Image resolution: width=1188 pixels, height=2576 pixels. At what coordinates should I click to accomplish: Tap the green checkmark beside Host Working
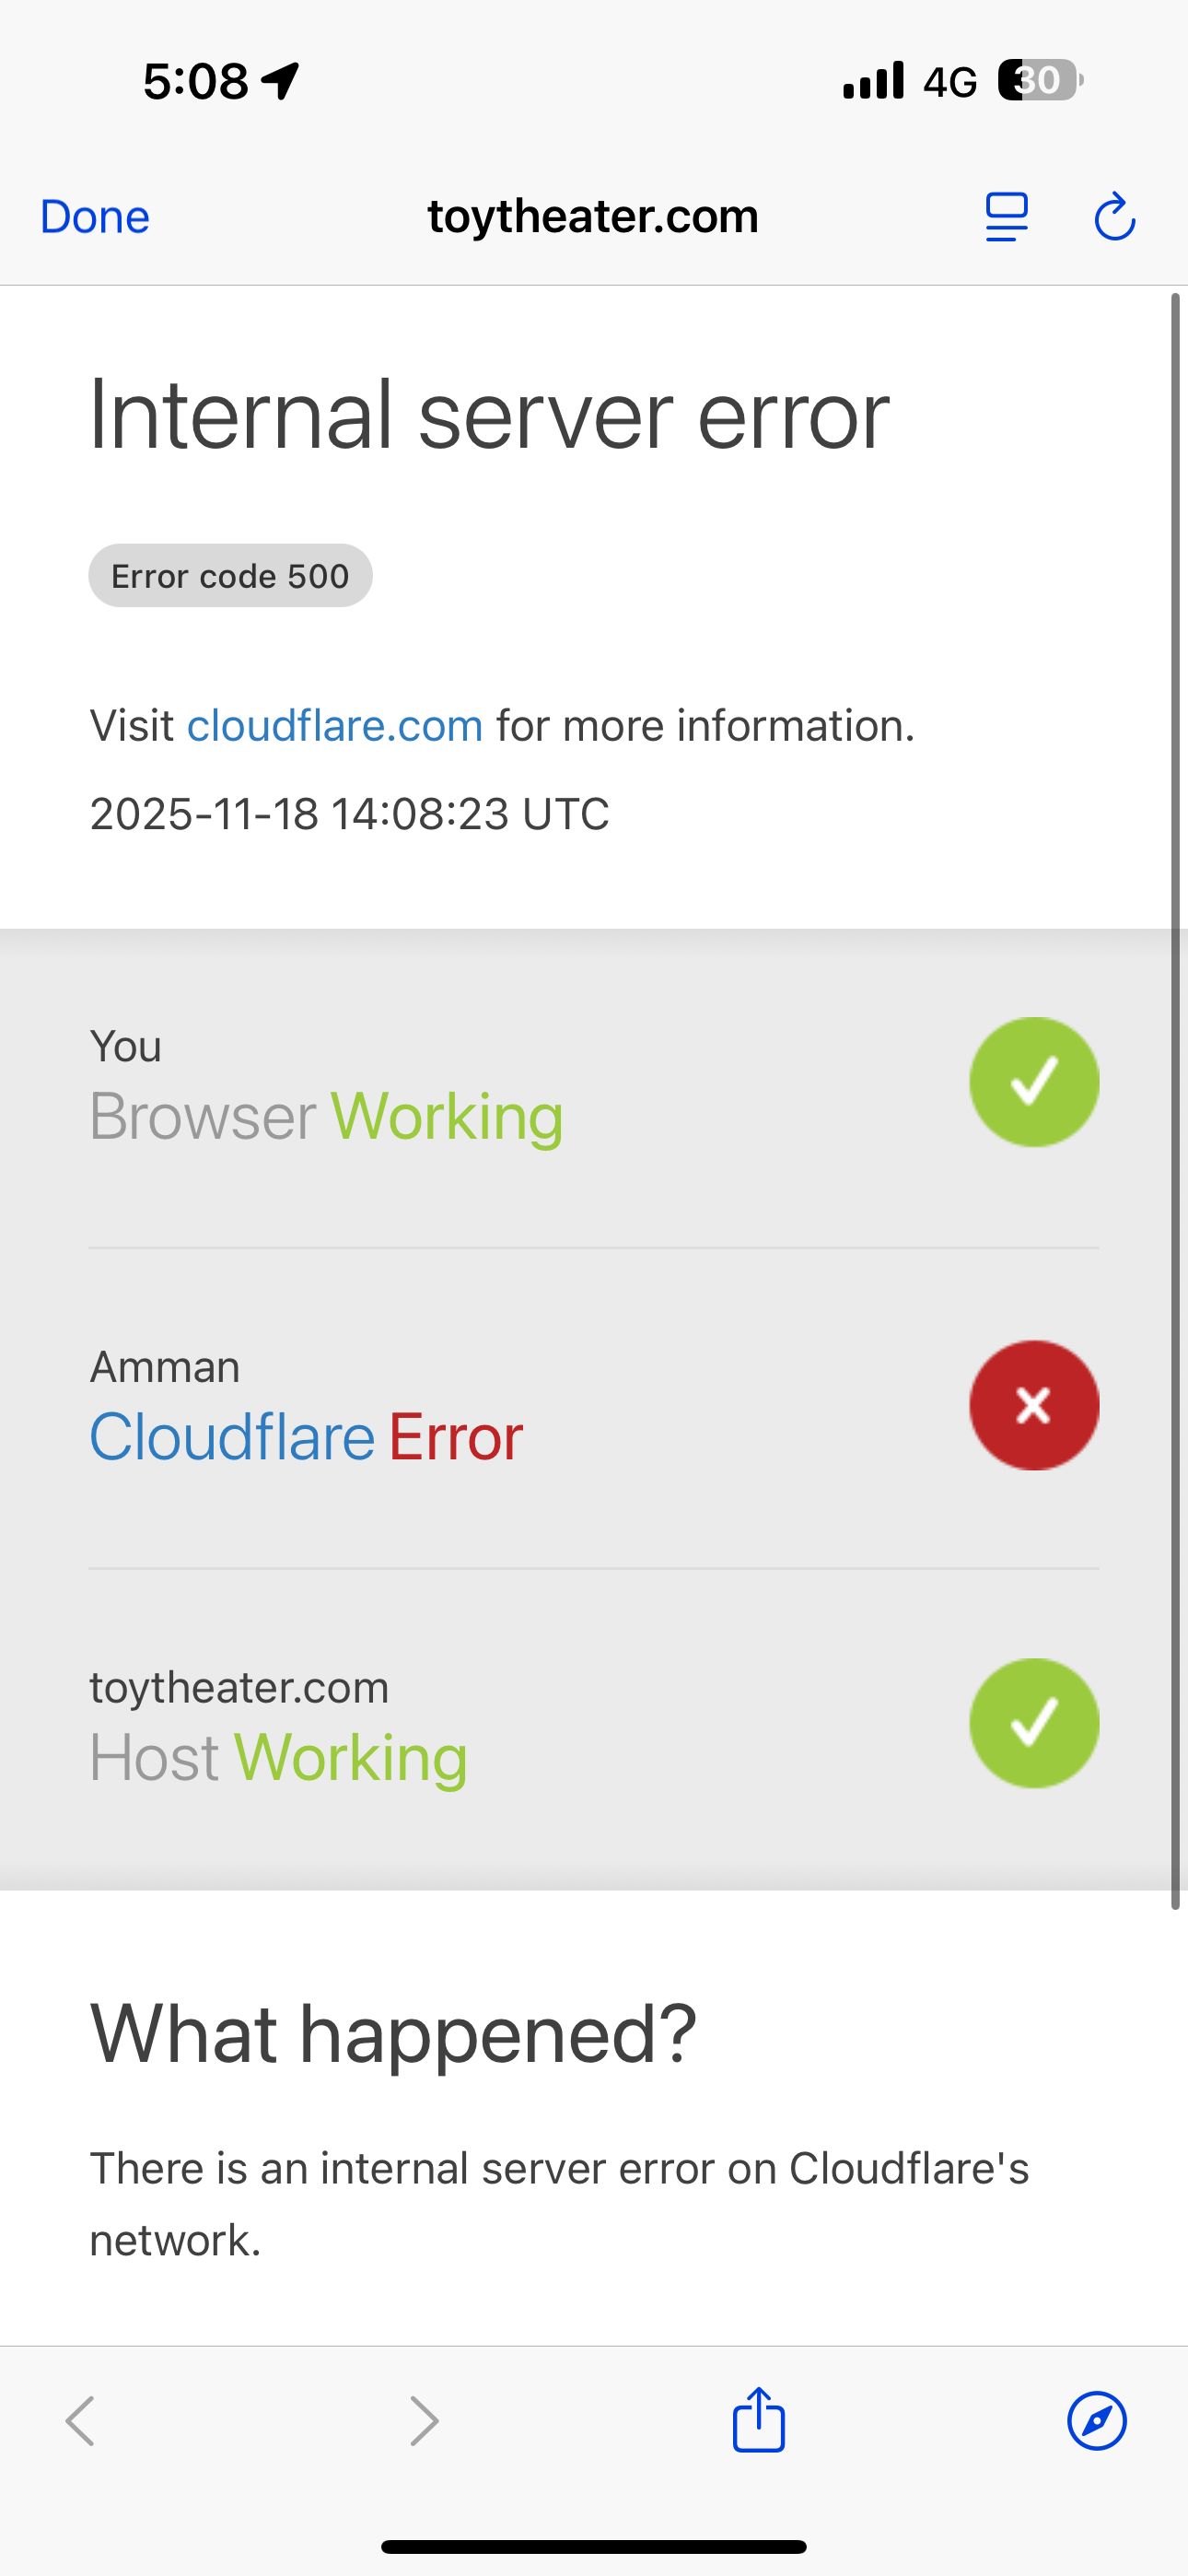click(x=1034, y=1723)
